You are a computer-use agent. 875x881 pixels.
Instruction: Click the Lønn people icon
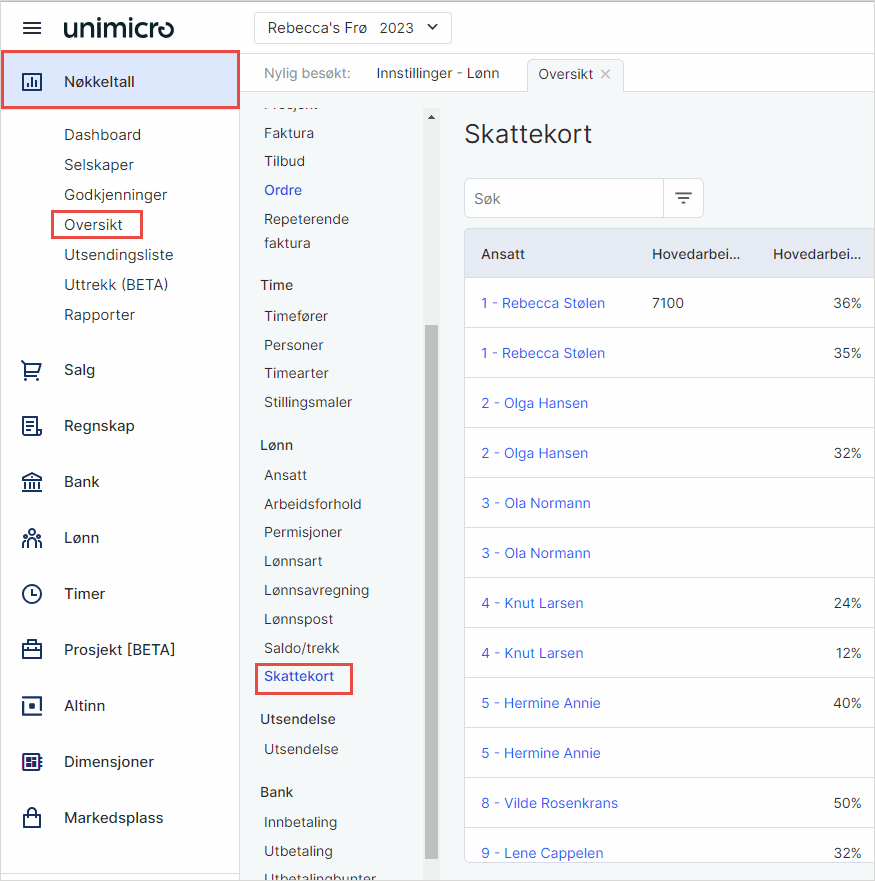[x=32, y=538]
